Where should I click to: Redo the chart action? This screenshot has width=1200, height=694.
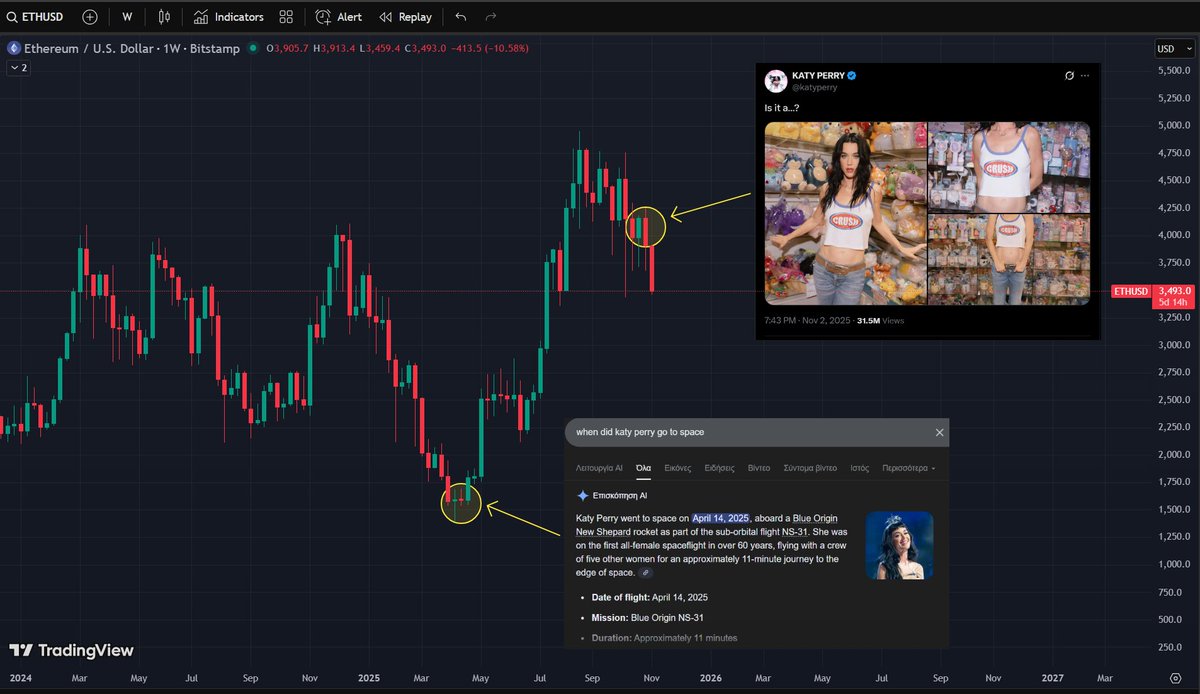point(490,17)
